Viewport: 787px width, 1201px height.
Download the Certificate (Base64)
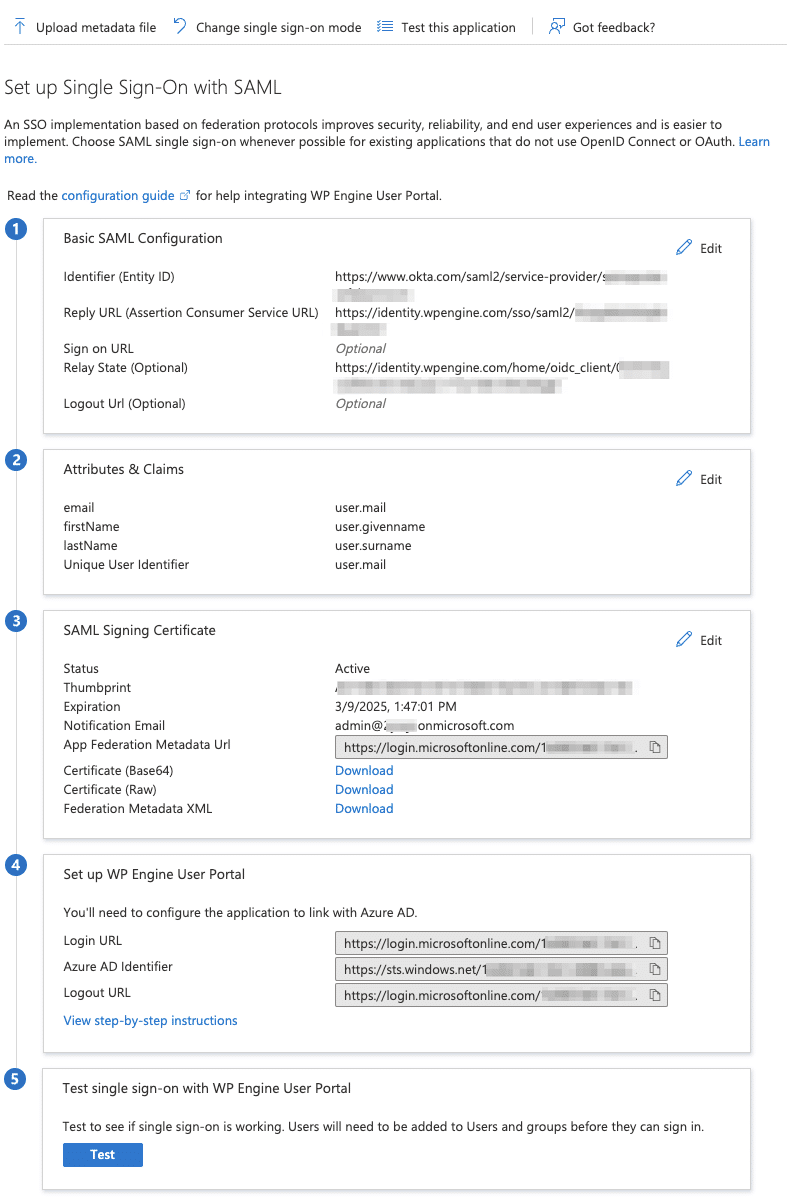click(x=363, y=770)
